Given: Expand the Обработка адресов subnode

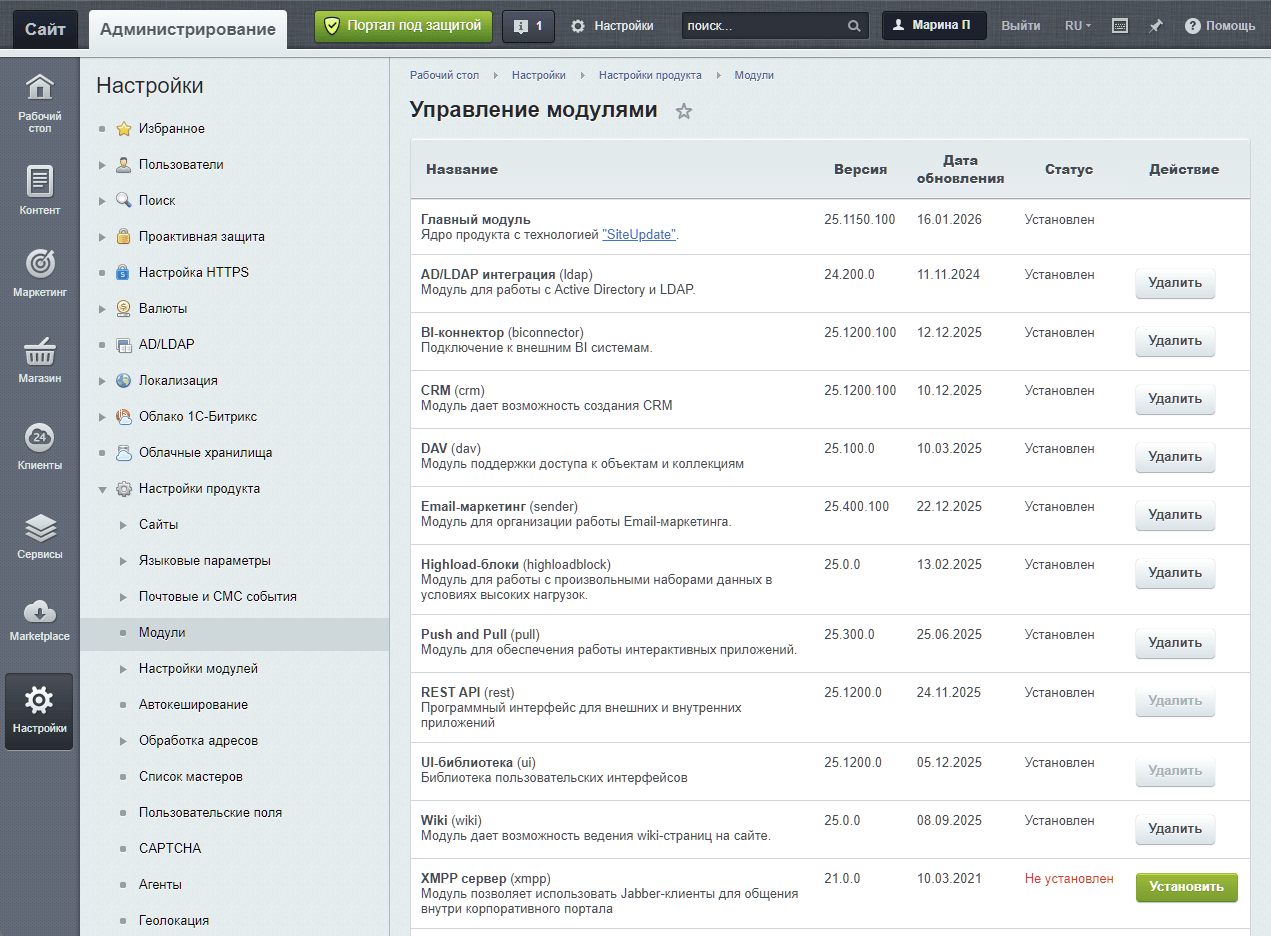Looking at the screenshot, I should click(123, 741).
